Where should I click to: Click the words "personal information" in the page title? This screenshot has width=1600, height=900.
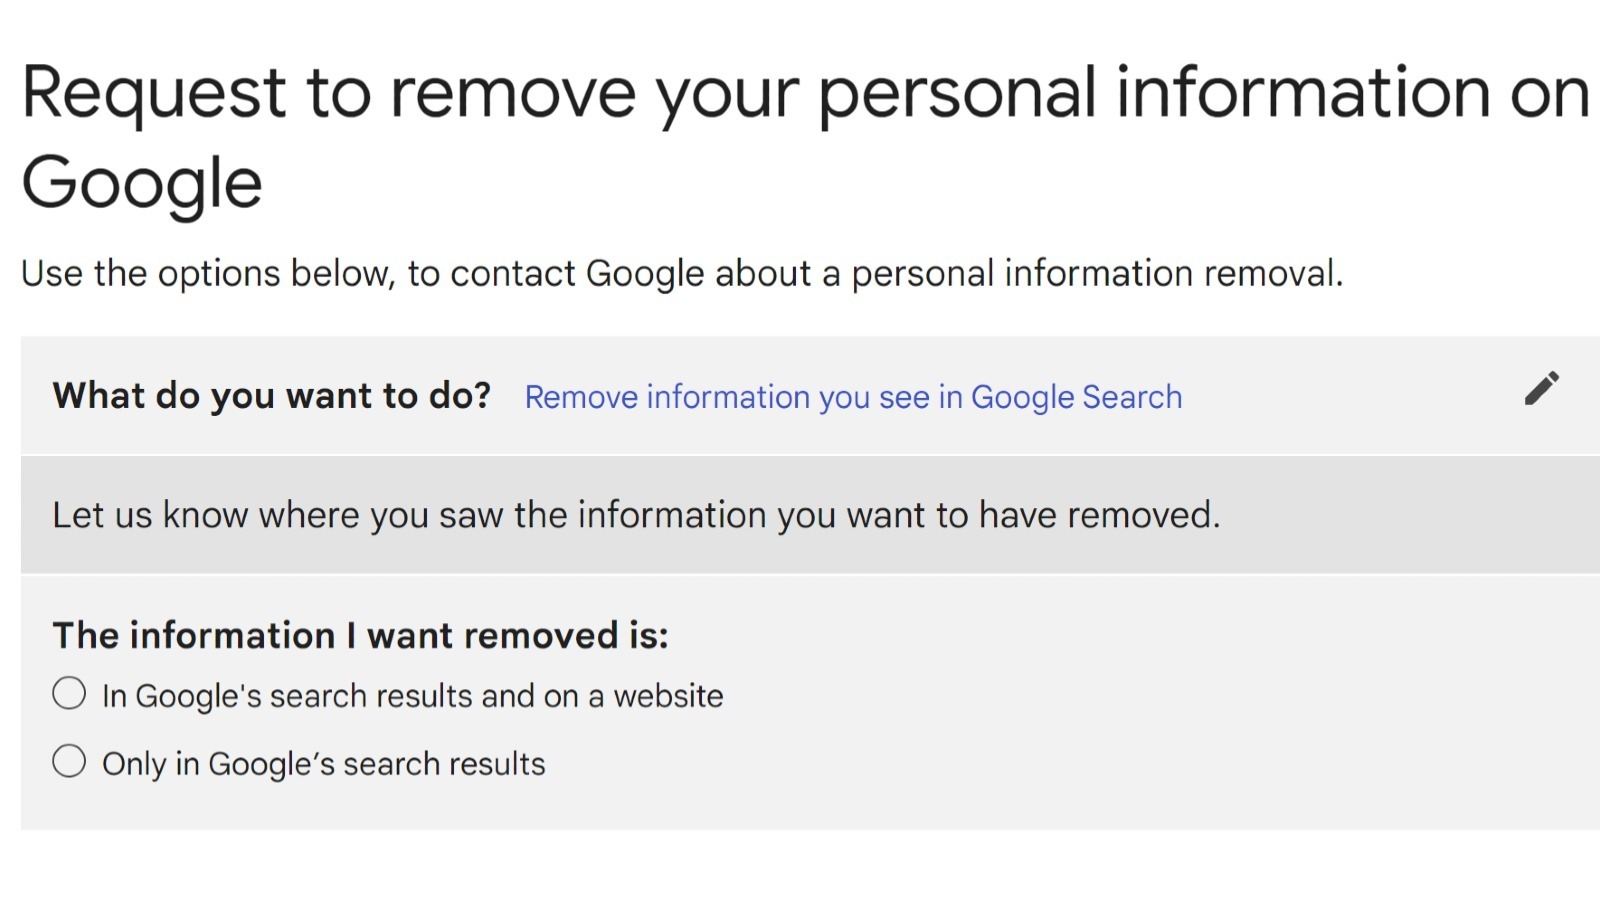click(1154, 93)
